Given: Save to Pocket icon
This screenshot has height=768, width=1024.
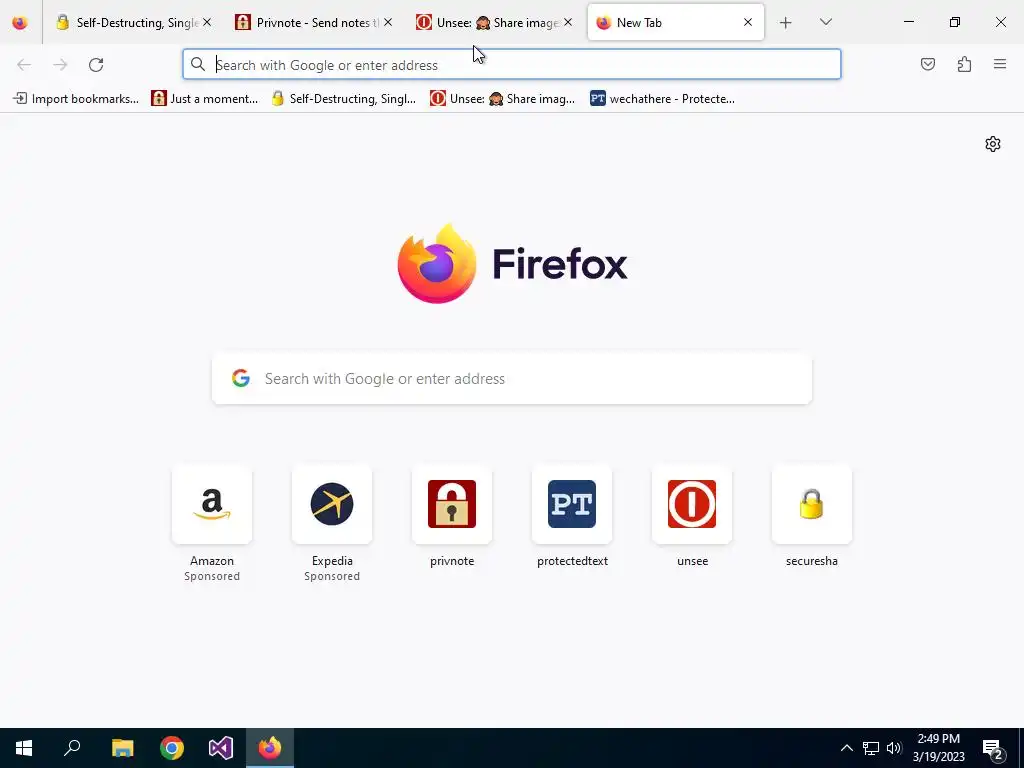Looking at the screenshot, I should coord(927,64).
